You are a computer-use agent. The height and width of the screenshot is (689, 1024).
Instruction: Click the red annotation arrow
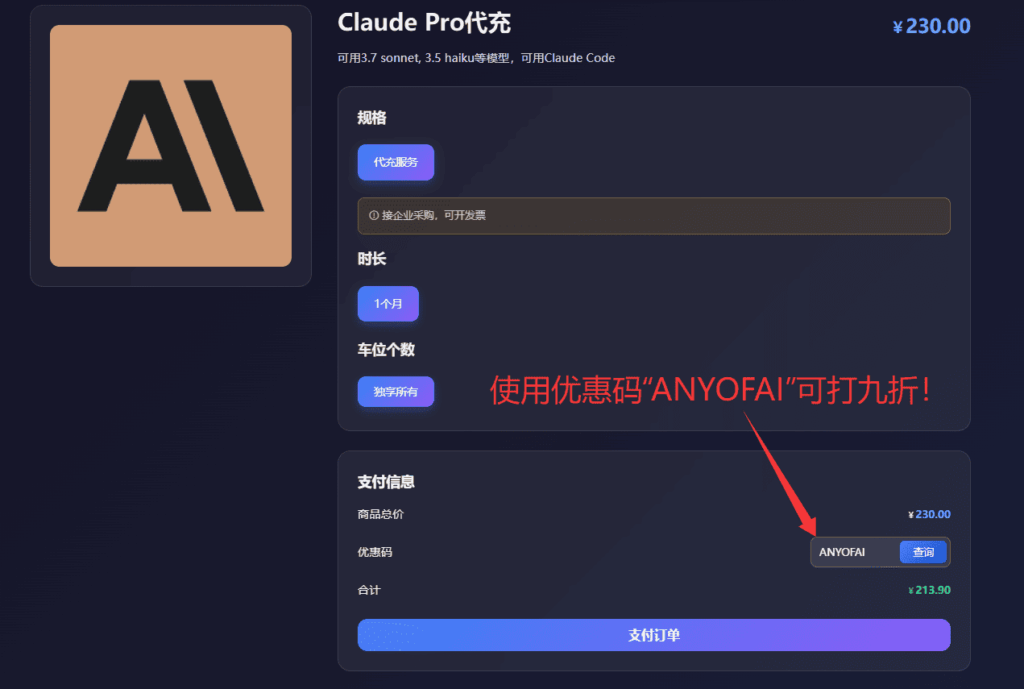point(780,472)
